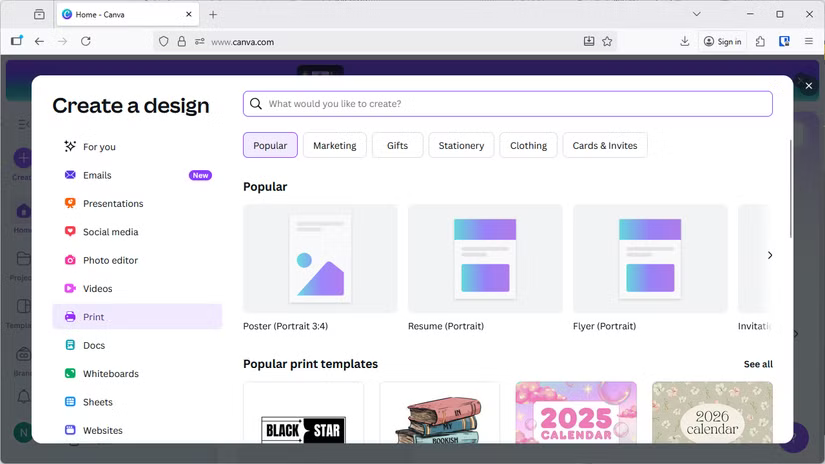Select the Whiteboards category

tap(110, 374)
